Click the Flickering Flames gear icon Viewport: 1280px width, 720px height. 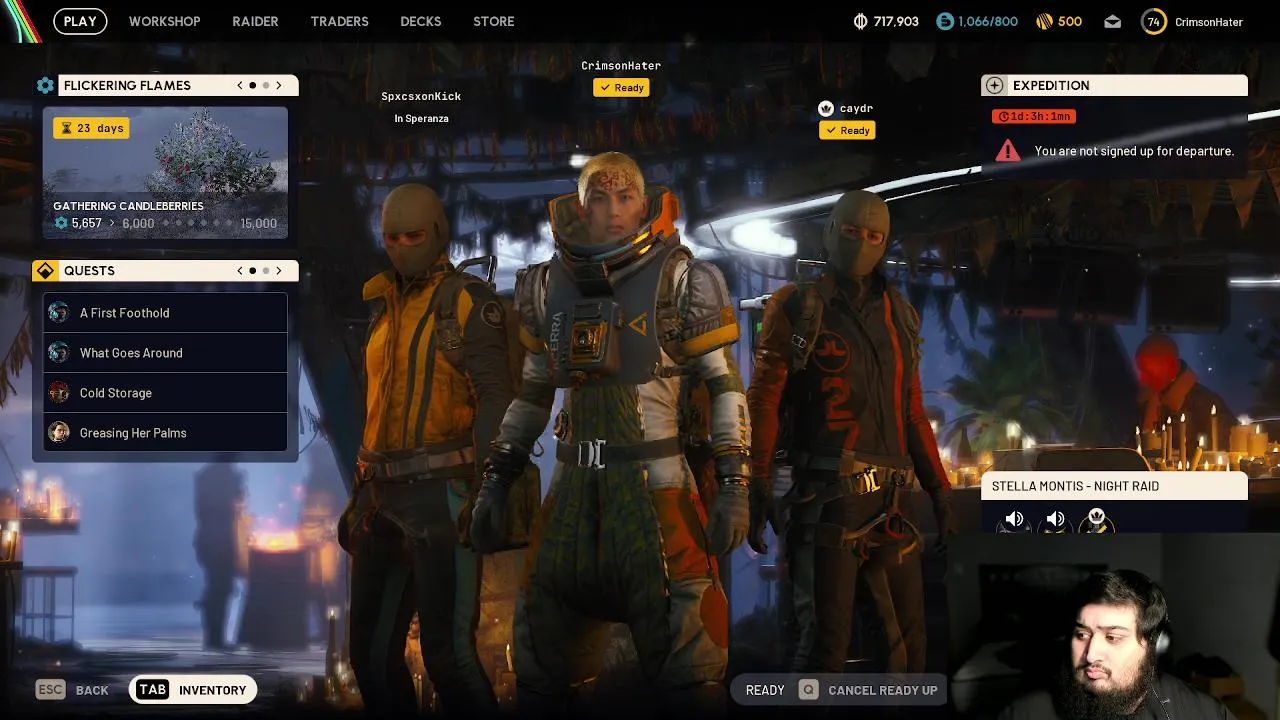pyautogui.click(x=45, y=85)
